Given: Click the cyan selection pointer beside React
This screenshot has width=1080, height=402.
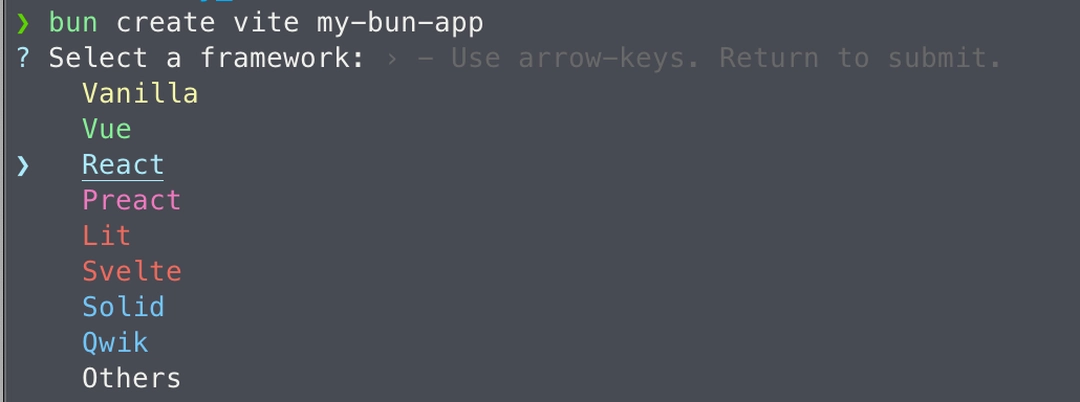Looking at the screenshot, I should click(x=23, y=165).
